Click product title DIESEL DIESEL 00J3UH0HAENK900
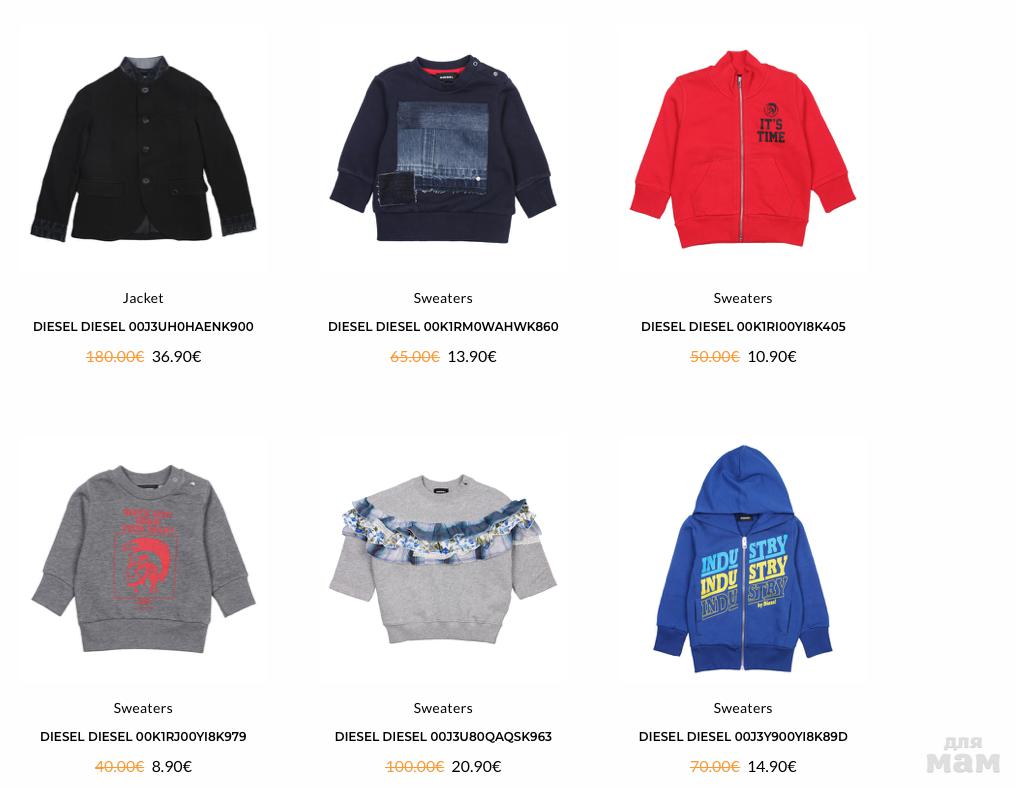Screen dimensions: 1016x788 tap(143, 327)
